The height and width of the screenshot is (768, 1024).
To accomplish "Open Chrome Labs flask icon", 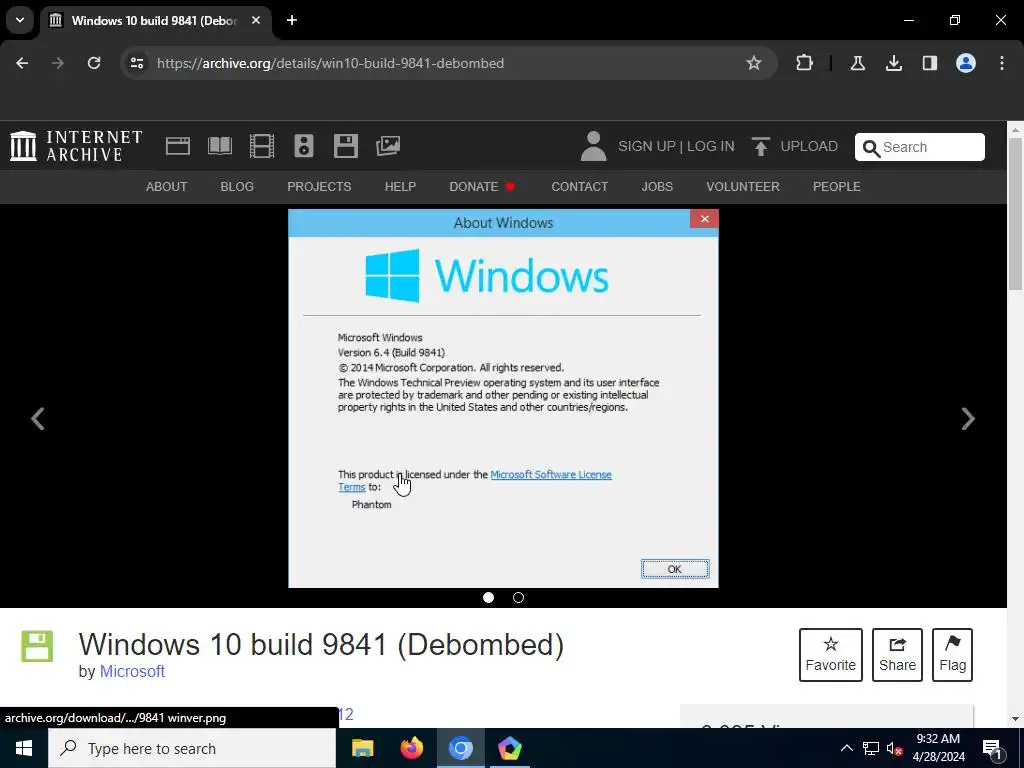I will pyautogui.click(x=857, y=63).
